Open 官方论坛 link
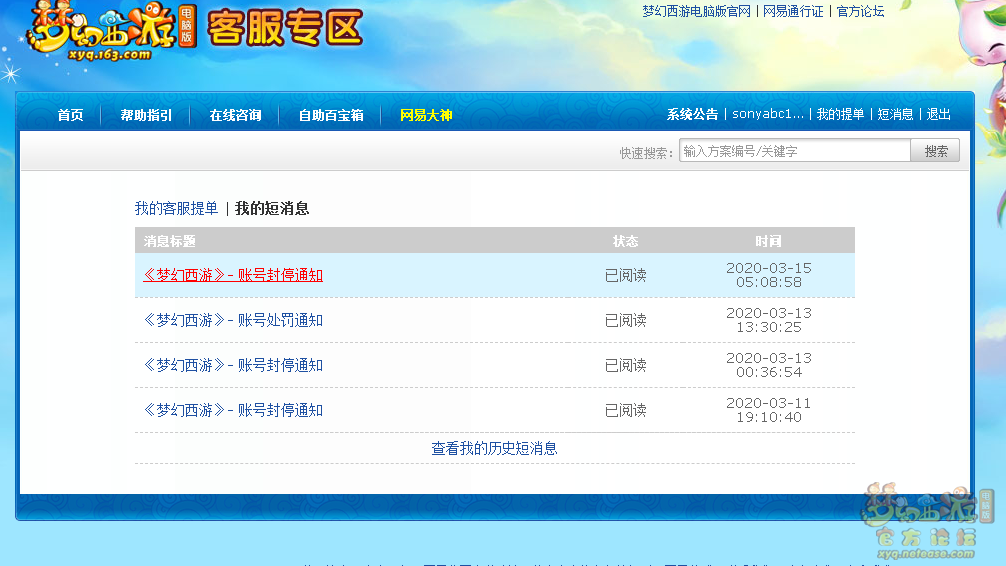 (x=860, y=12)
